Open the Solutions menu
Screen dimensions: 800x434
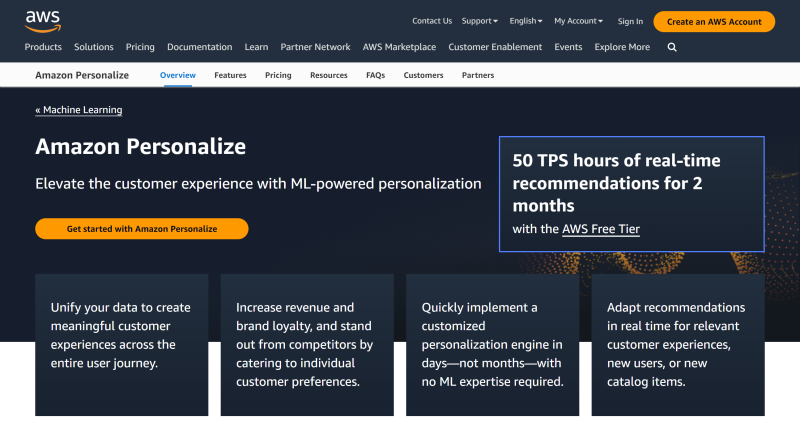tap(93, 47)
